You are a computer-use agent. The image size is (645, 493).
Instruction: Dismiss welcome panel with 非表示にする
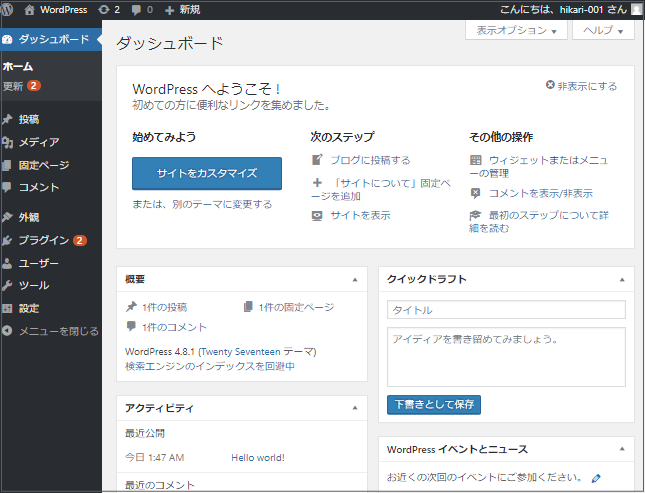pos(581,86)
